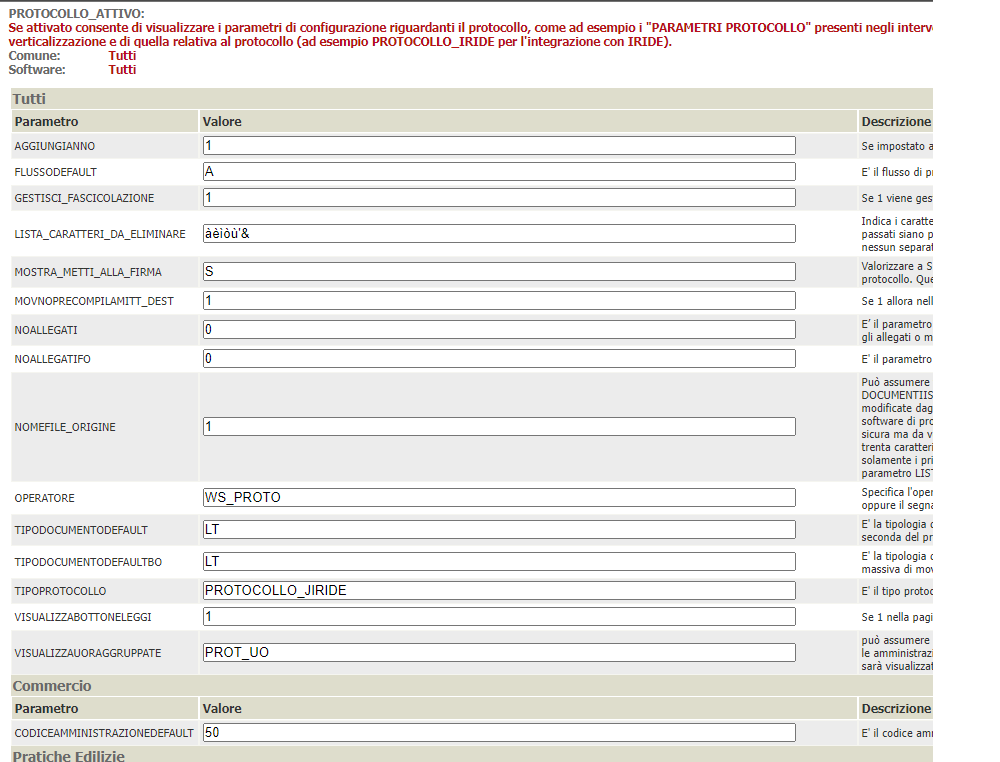Click the Pratiche Edilizie section header
The height and width of the screenshot is (762, 1000).
click(470, 755)
